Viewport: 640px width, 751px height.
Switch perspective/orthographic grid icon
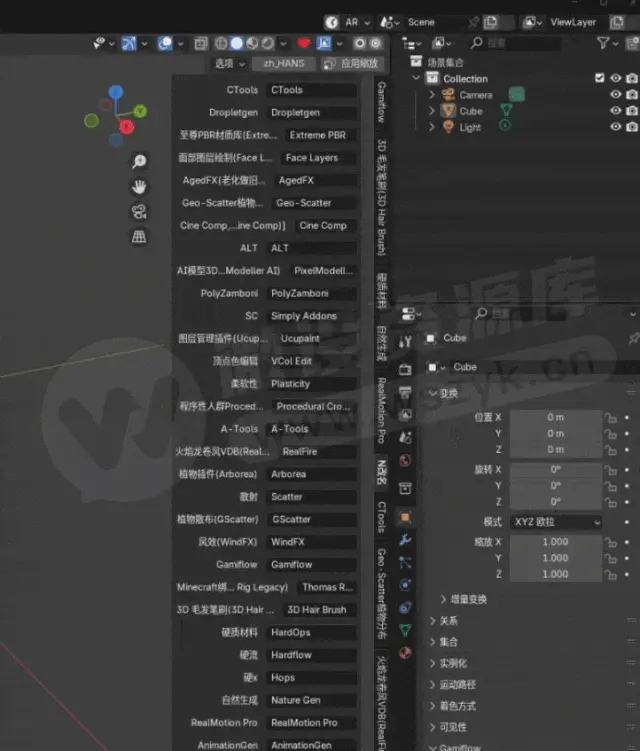[x=139, y=237]
